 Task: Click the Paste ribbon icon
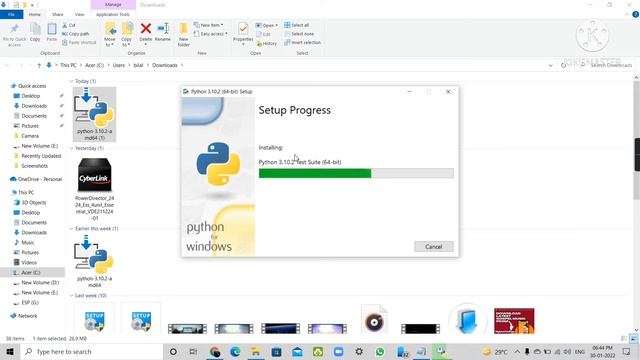point(51,33)
